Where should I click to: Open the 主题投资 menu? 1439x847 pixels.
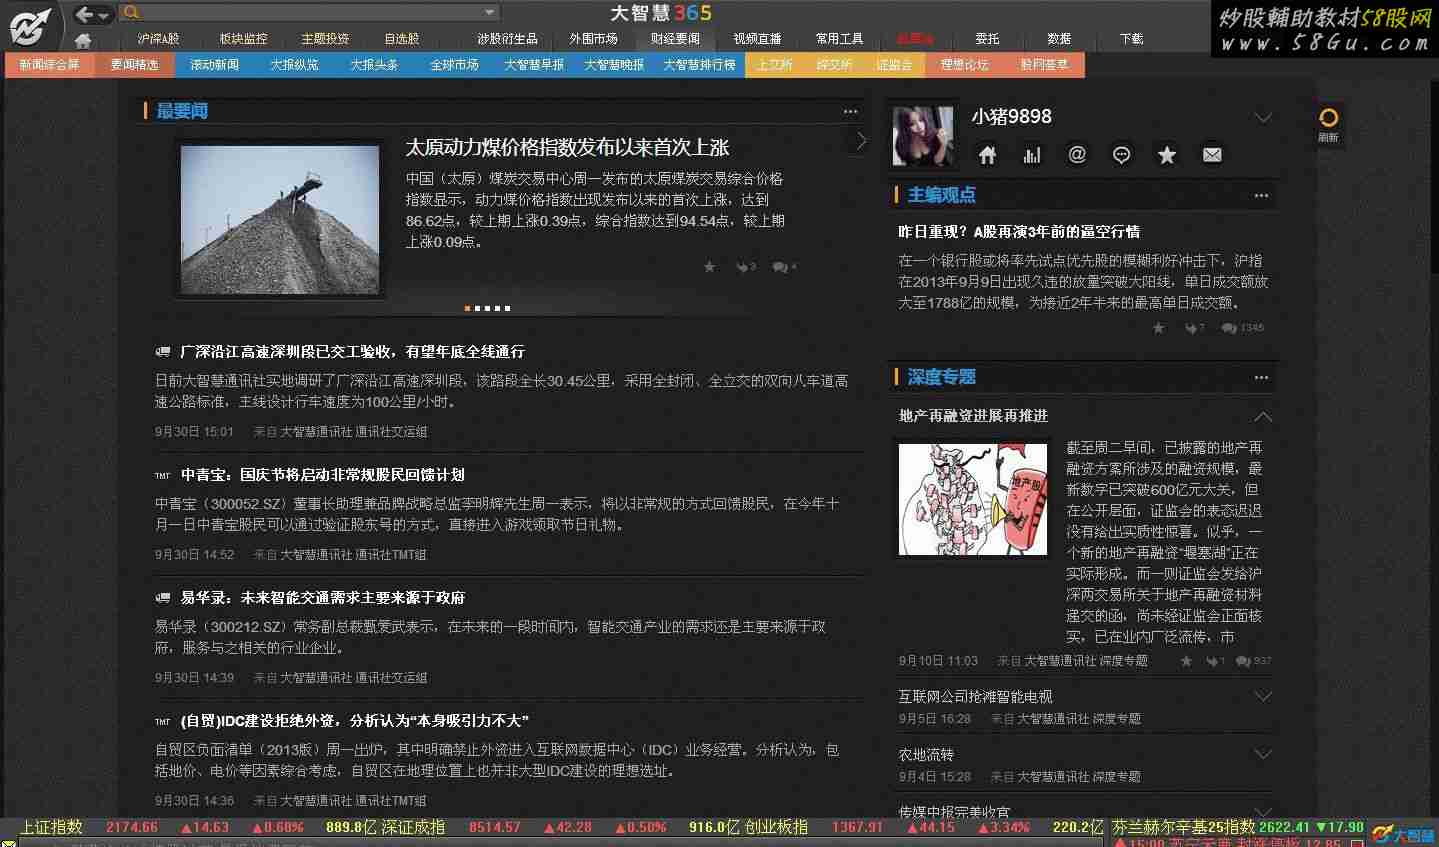[325, 39]
